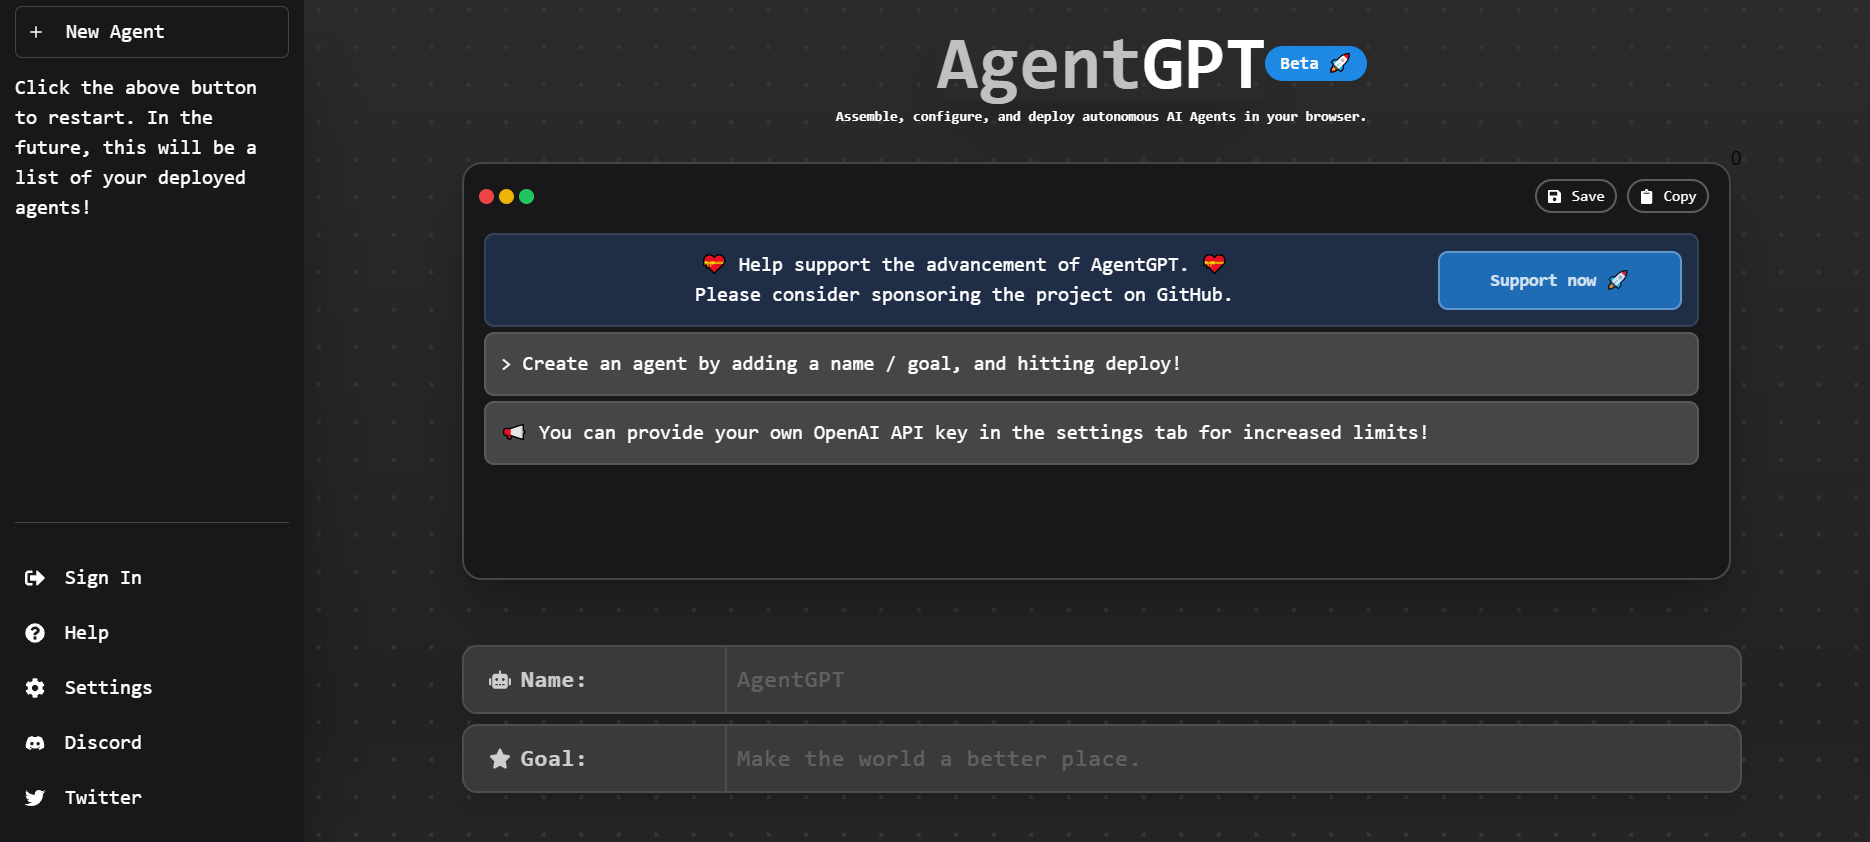
Task: Focus the agent Name input field
Action: 1233,680
